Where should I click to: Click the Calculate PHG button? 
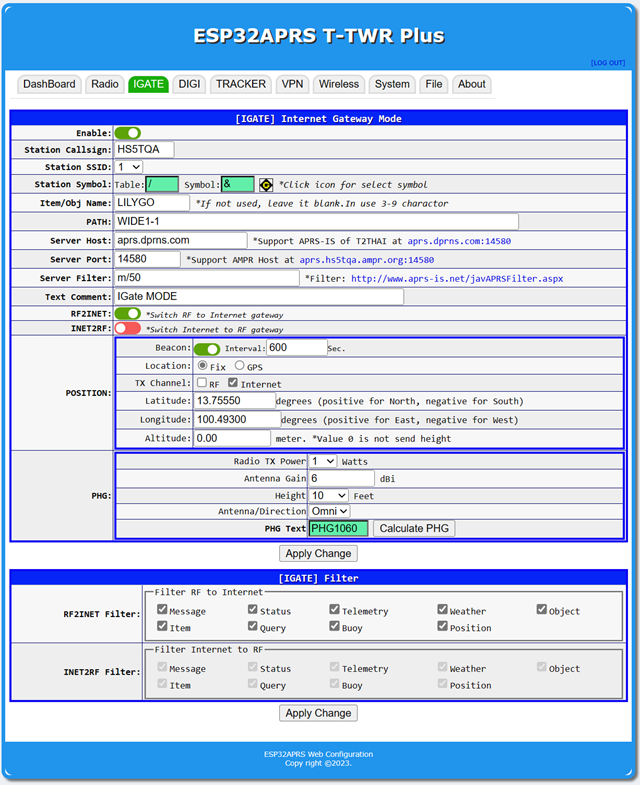click(414, 528)
